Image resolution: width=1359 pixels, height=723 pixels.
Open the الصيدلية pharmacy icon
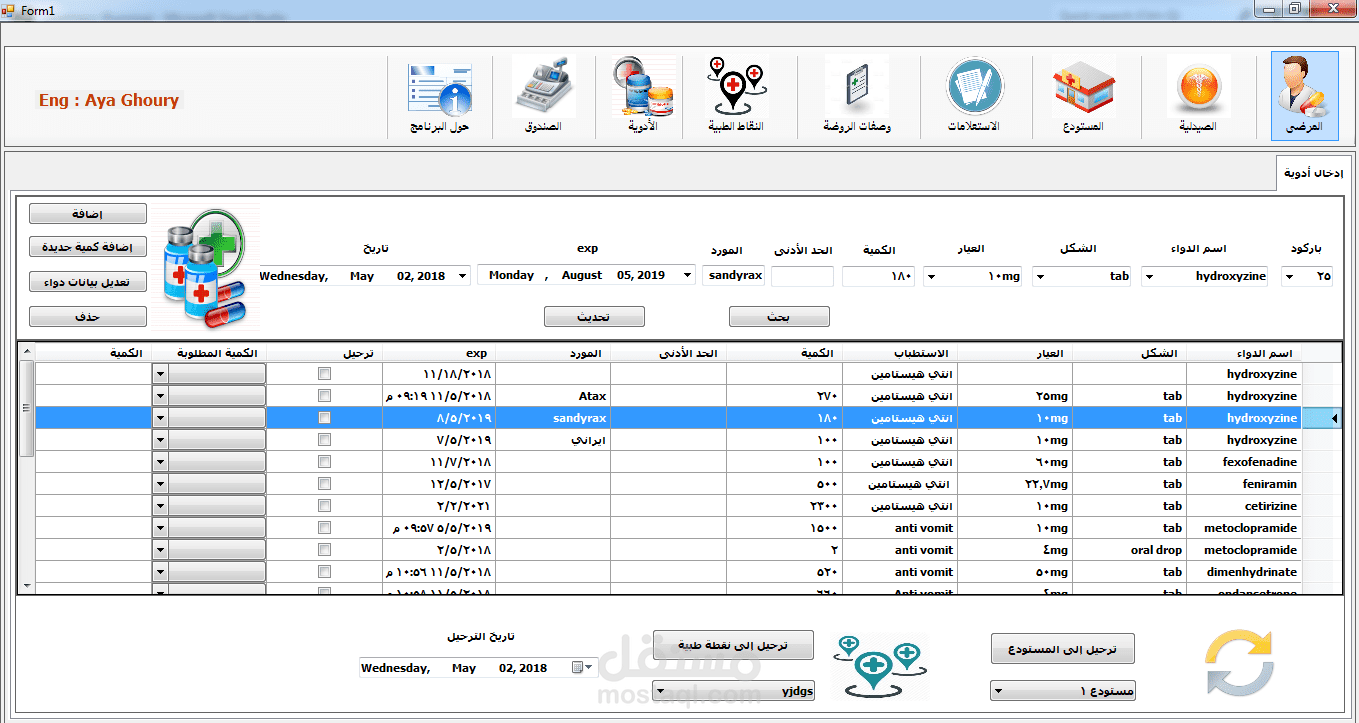tap(1198, 95)
